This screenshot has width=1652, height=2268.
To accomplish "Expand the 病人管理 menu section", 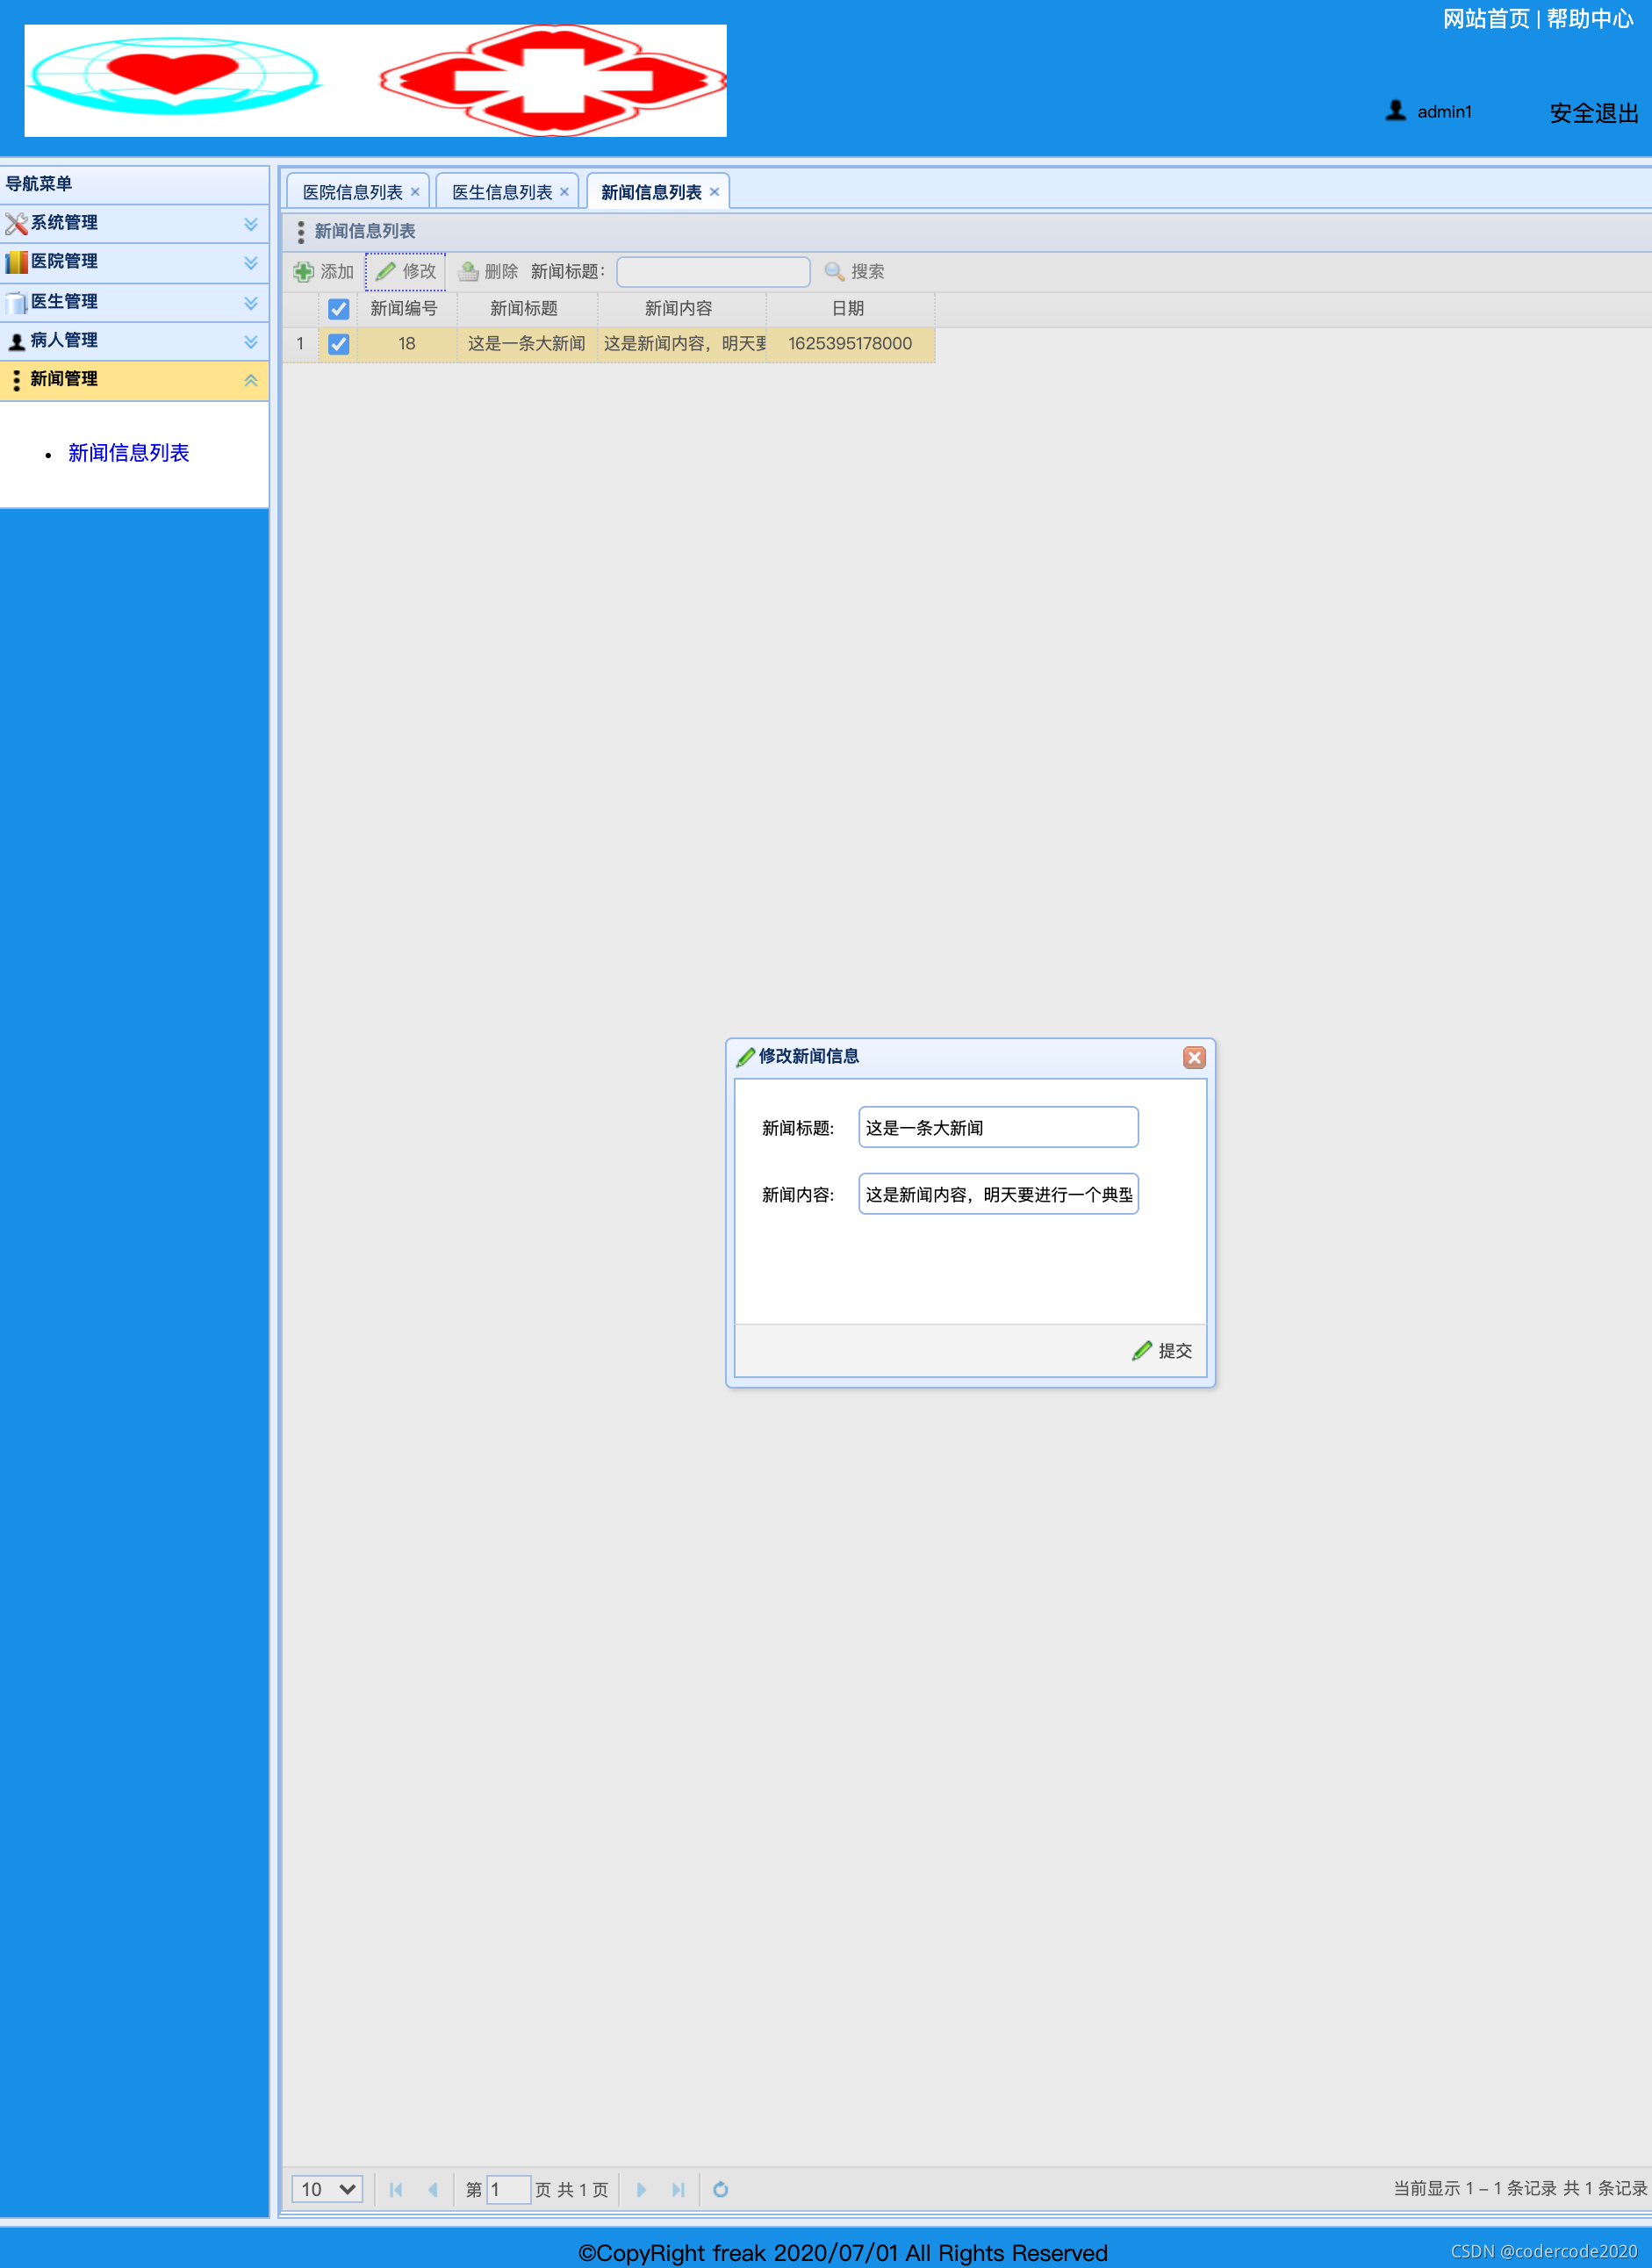I will coord(251,342).
